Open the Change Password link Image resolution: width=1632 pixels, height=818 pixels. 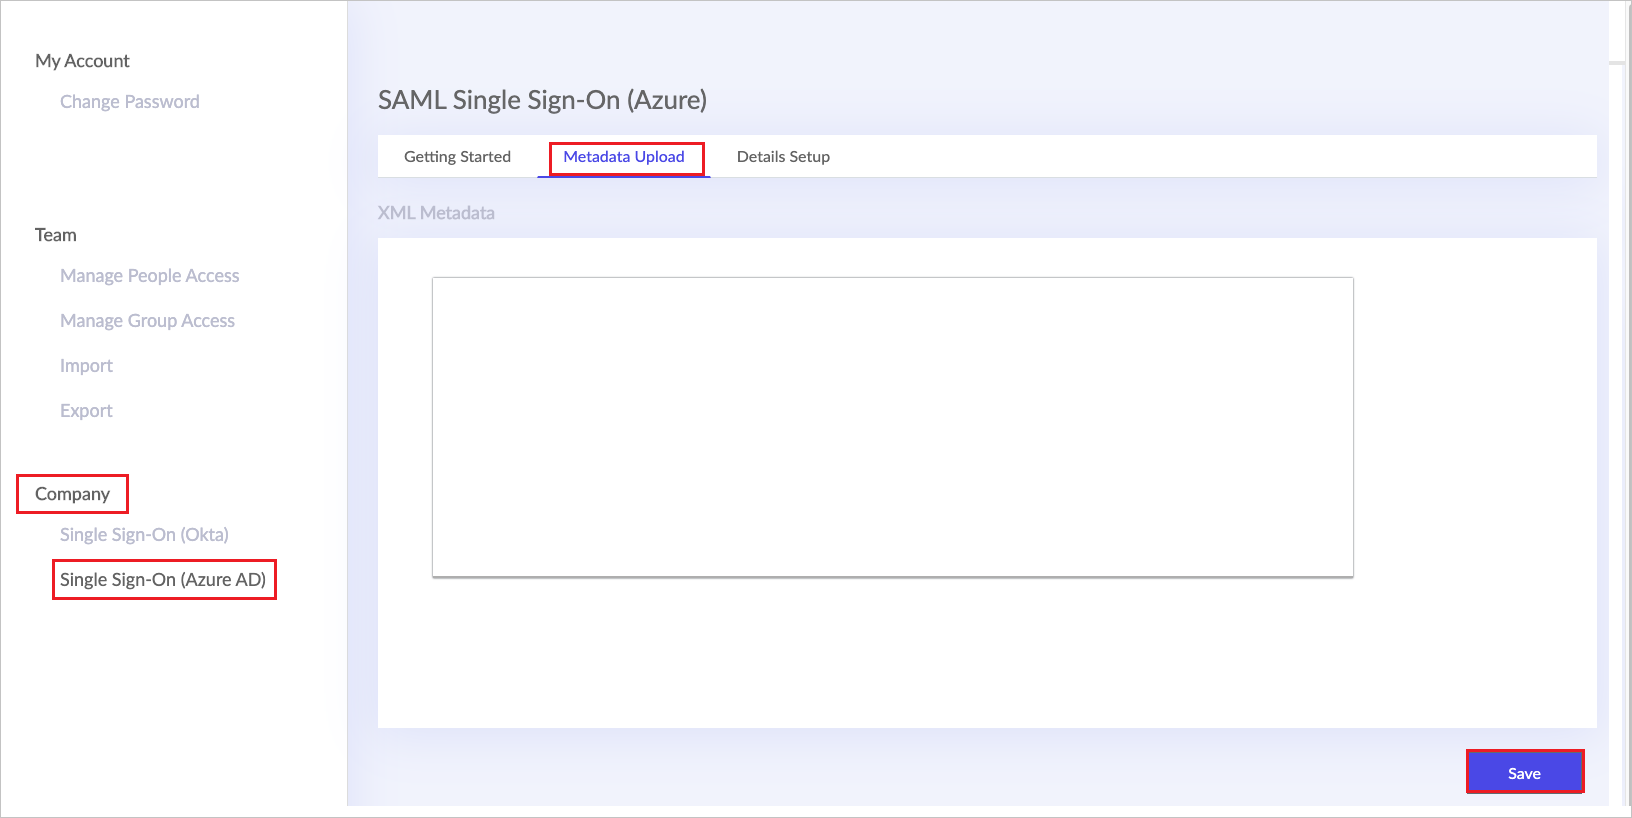(x=130, y=102)
